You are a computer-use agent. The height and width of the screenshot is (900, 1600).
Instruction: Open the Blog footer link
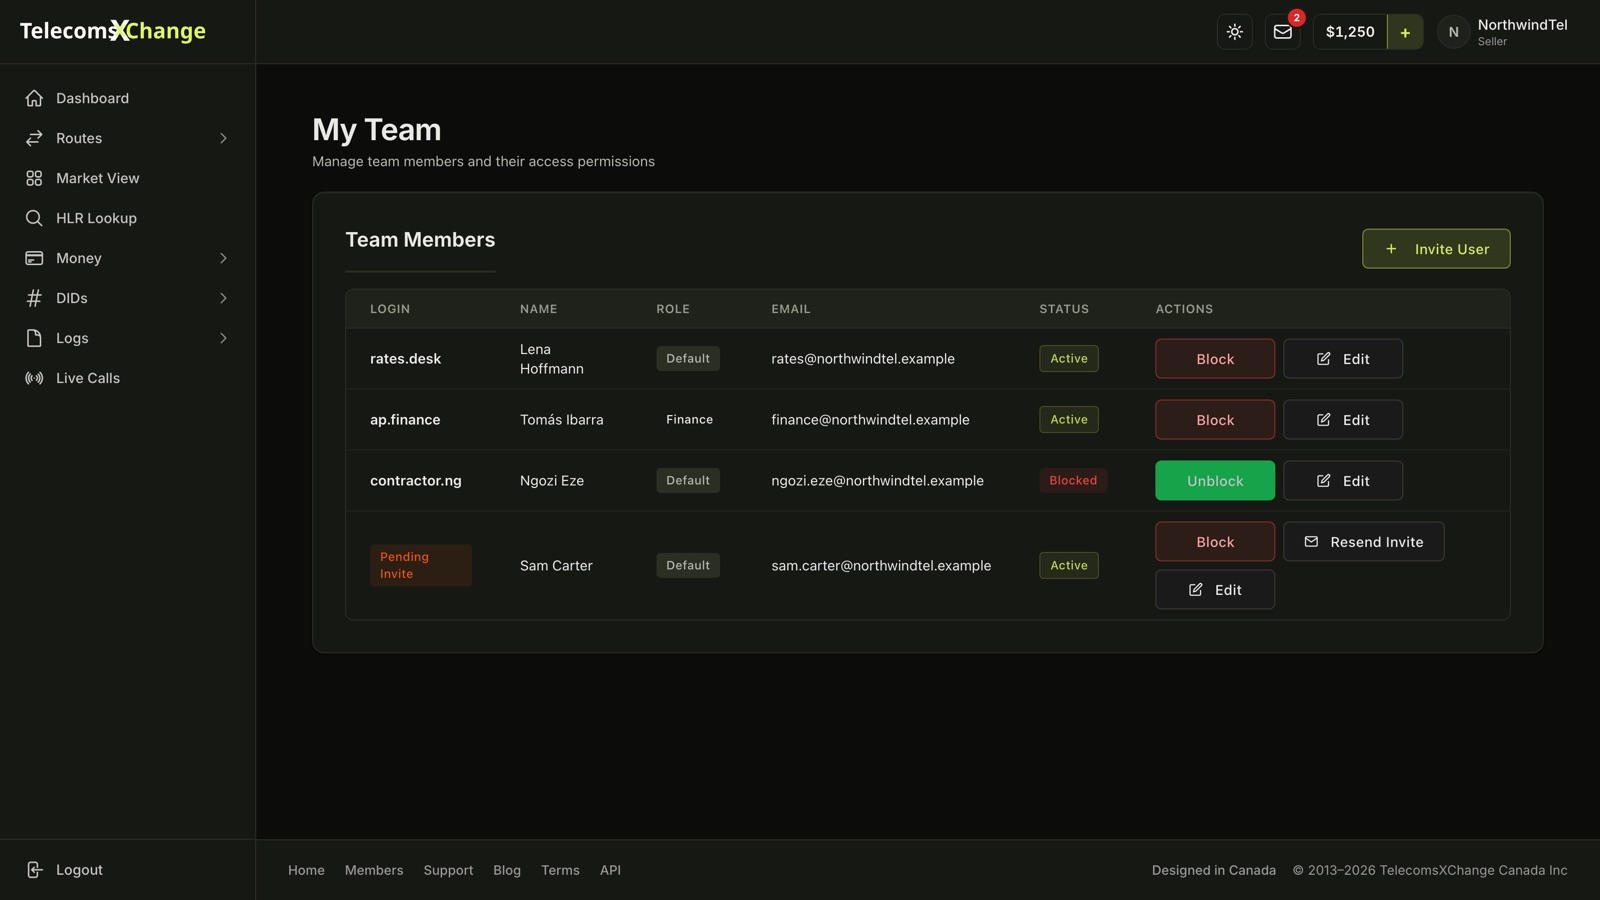point(507,870)
